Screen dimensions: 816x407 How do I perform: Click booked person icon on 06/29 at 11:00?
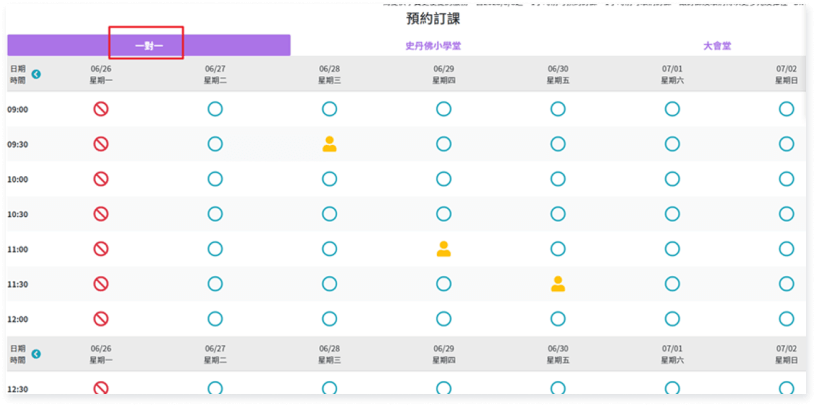point(444,249)
